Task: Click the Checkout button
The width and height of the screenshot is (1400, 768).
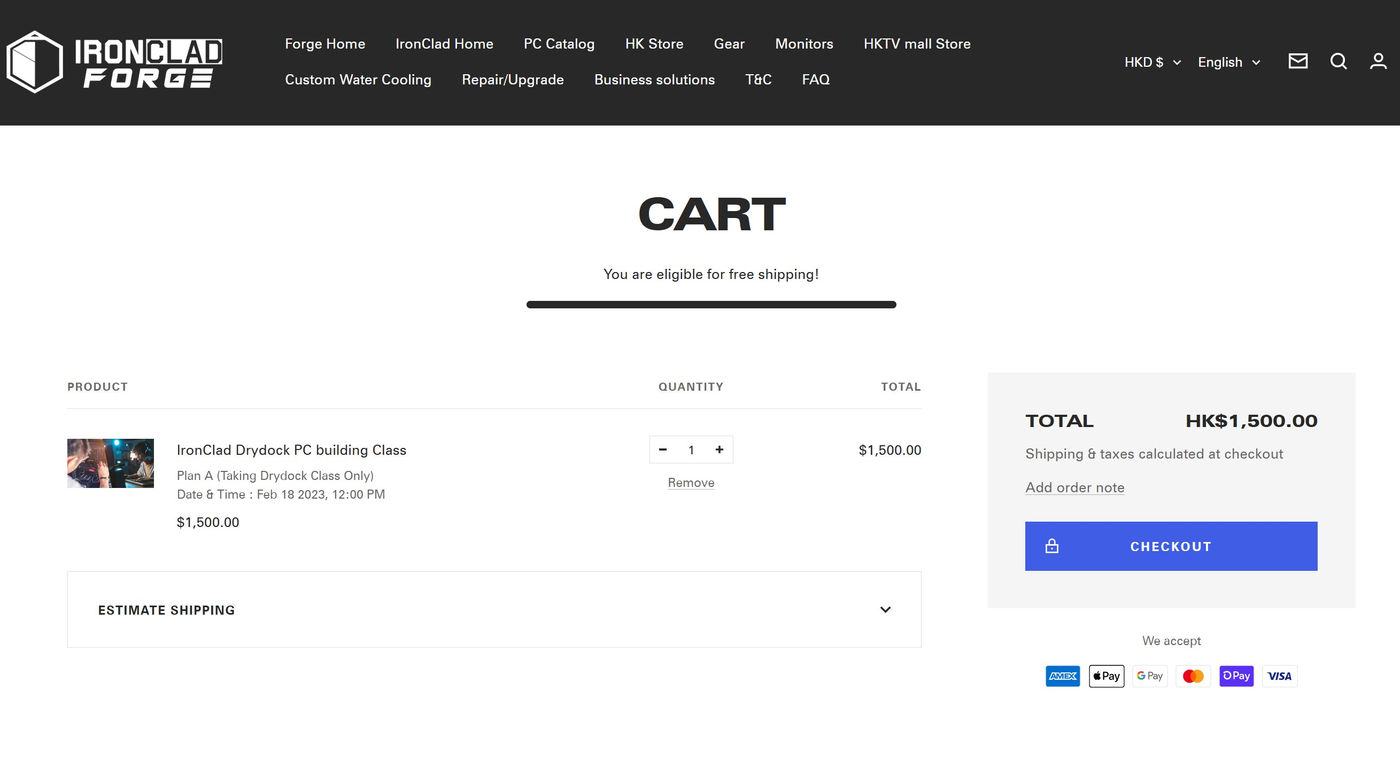Action: [x=1171, y=546]
